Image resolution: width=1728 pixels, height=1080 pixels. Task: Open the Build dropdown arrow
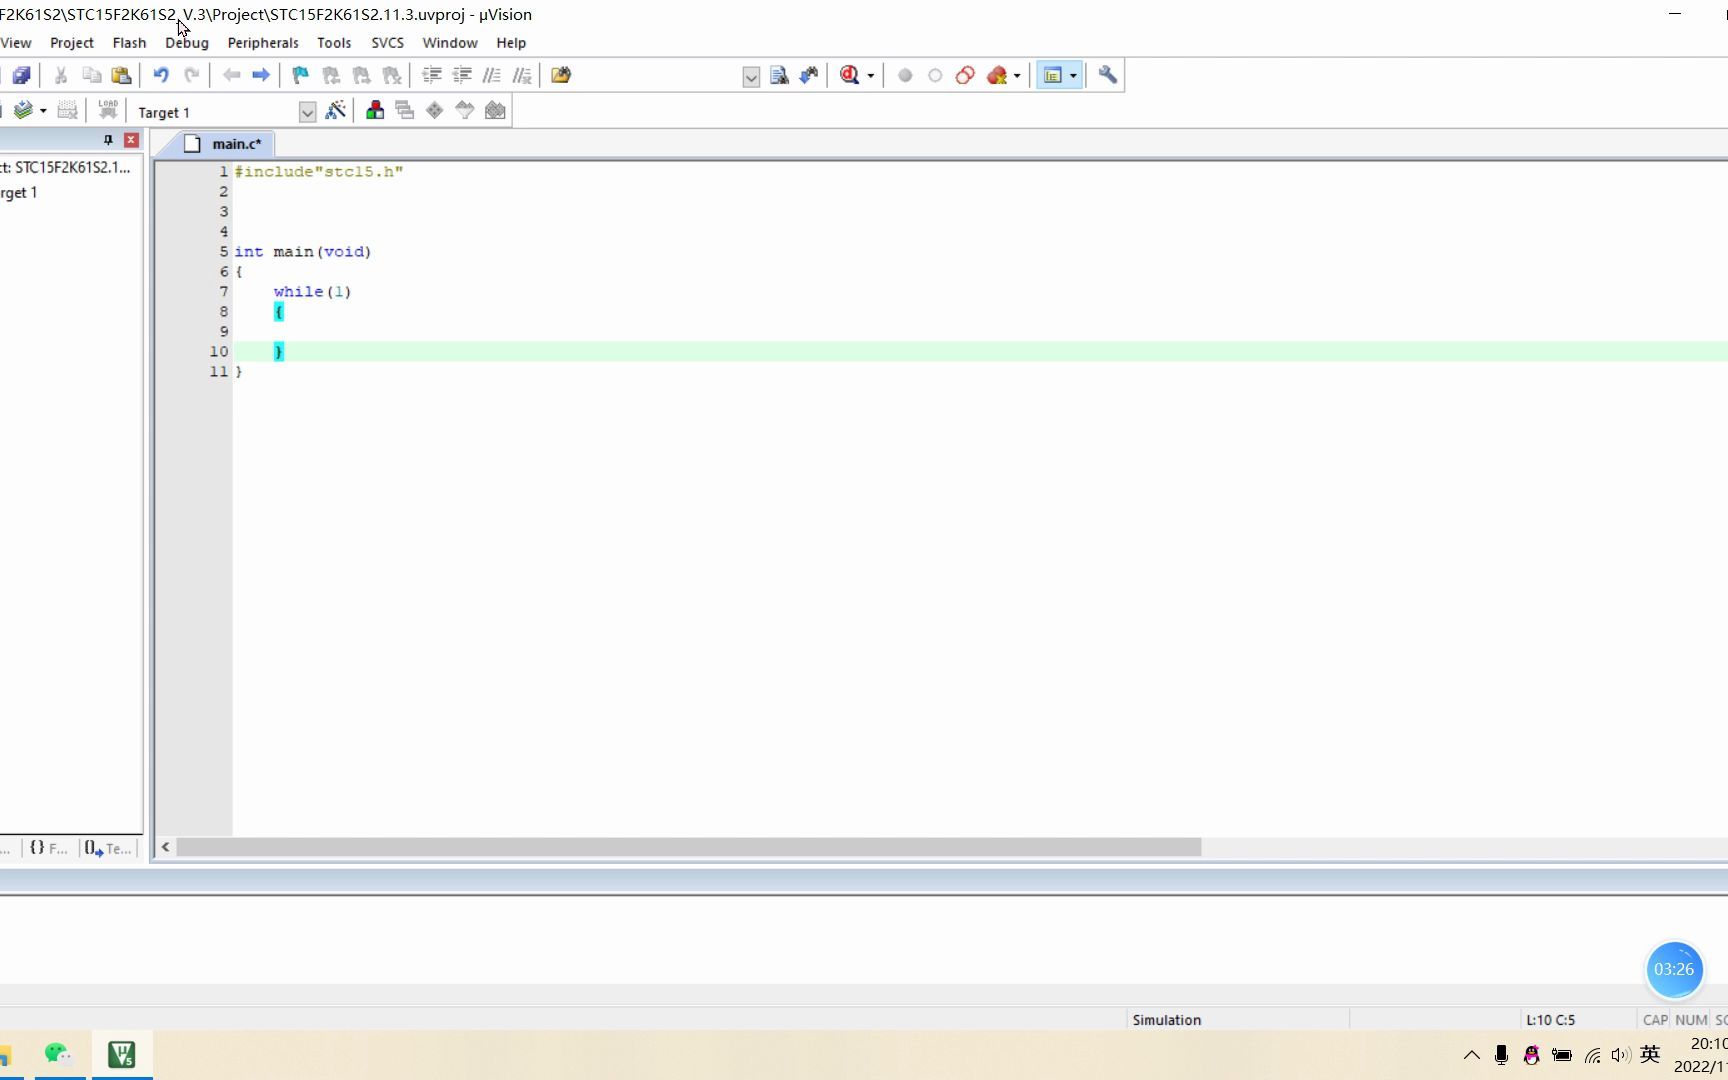[43, 111]
